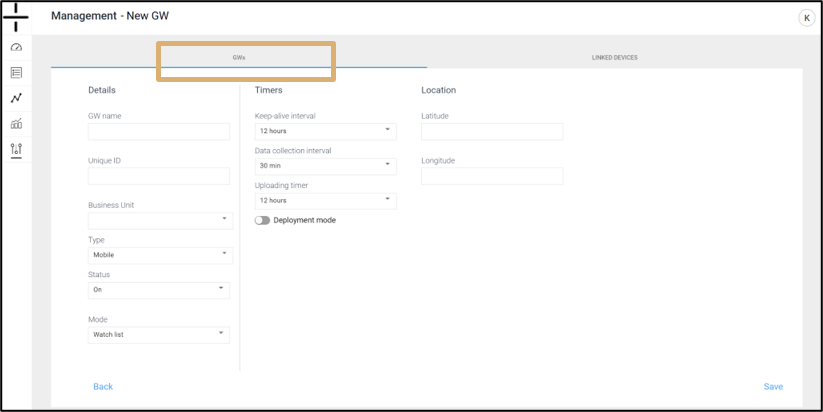Screen dimensions: 823x412
Task: Click the user avatar K icon
Action: [806, 18]
